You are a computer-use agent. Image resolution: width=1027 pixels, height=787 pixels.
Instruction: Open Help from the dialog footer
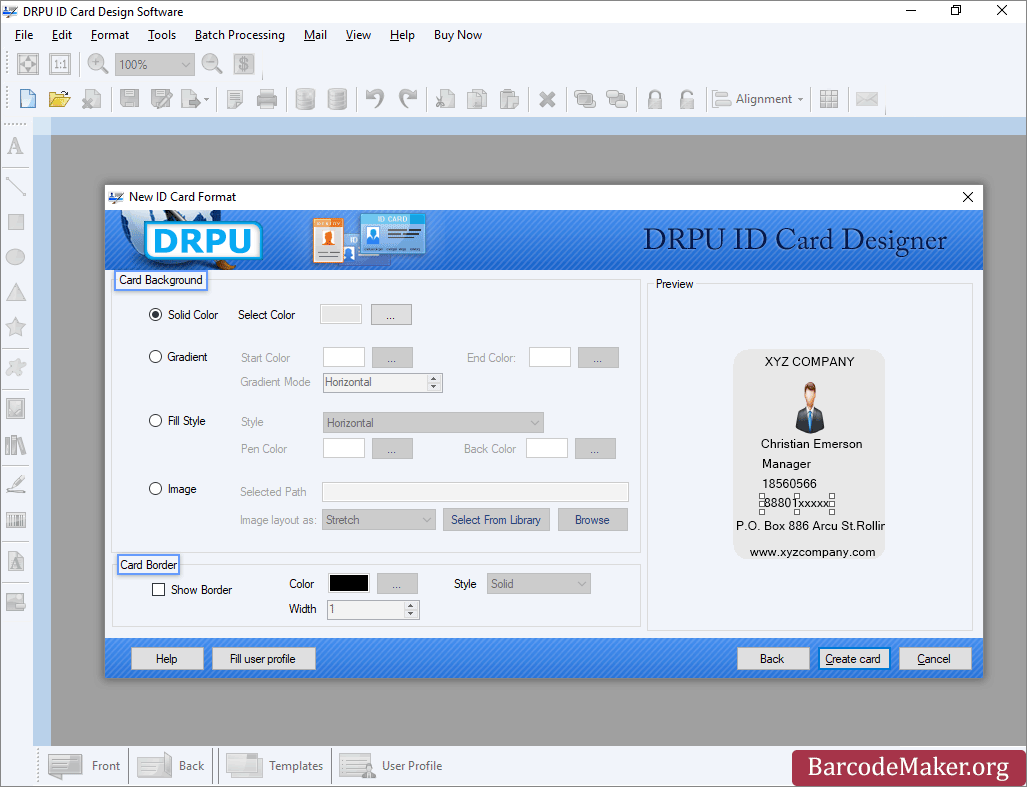tap(166, 659)
